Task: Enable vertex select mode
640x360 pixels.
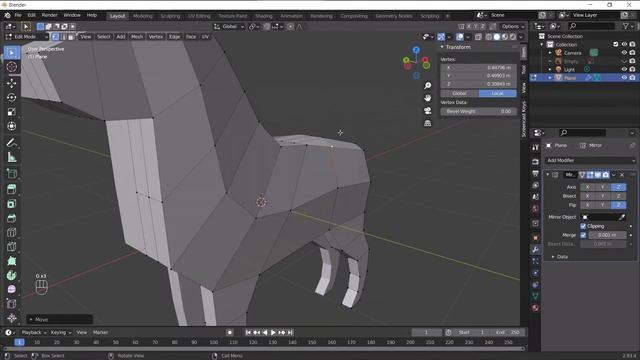Action: tap(55, 37)
